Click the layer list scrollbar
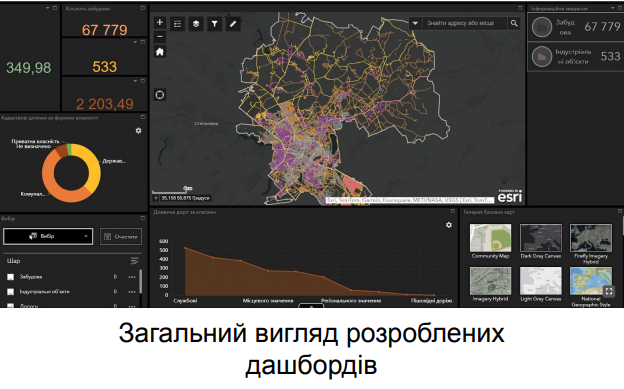 [140, 281]
